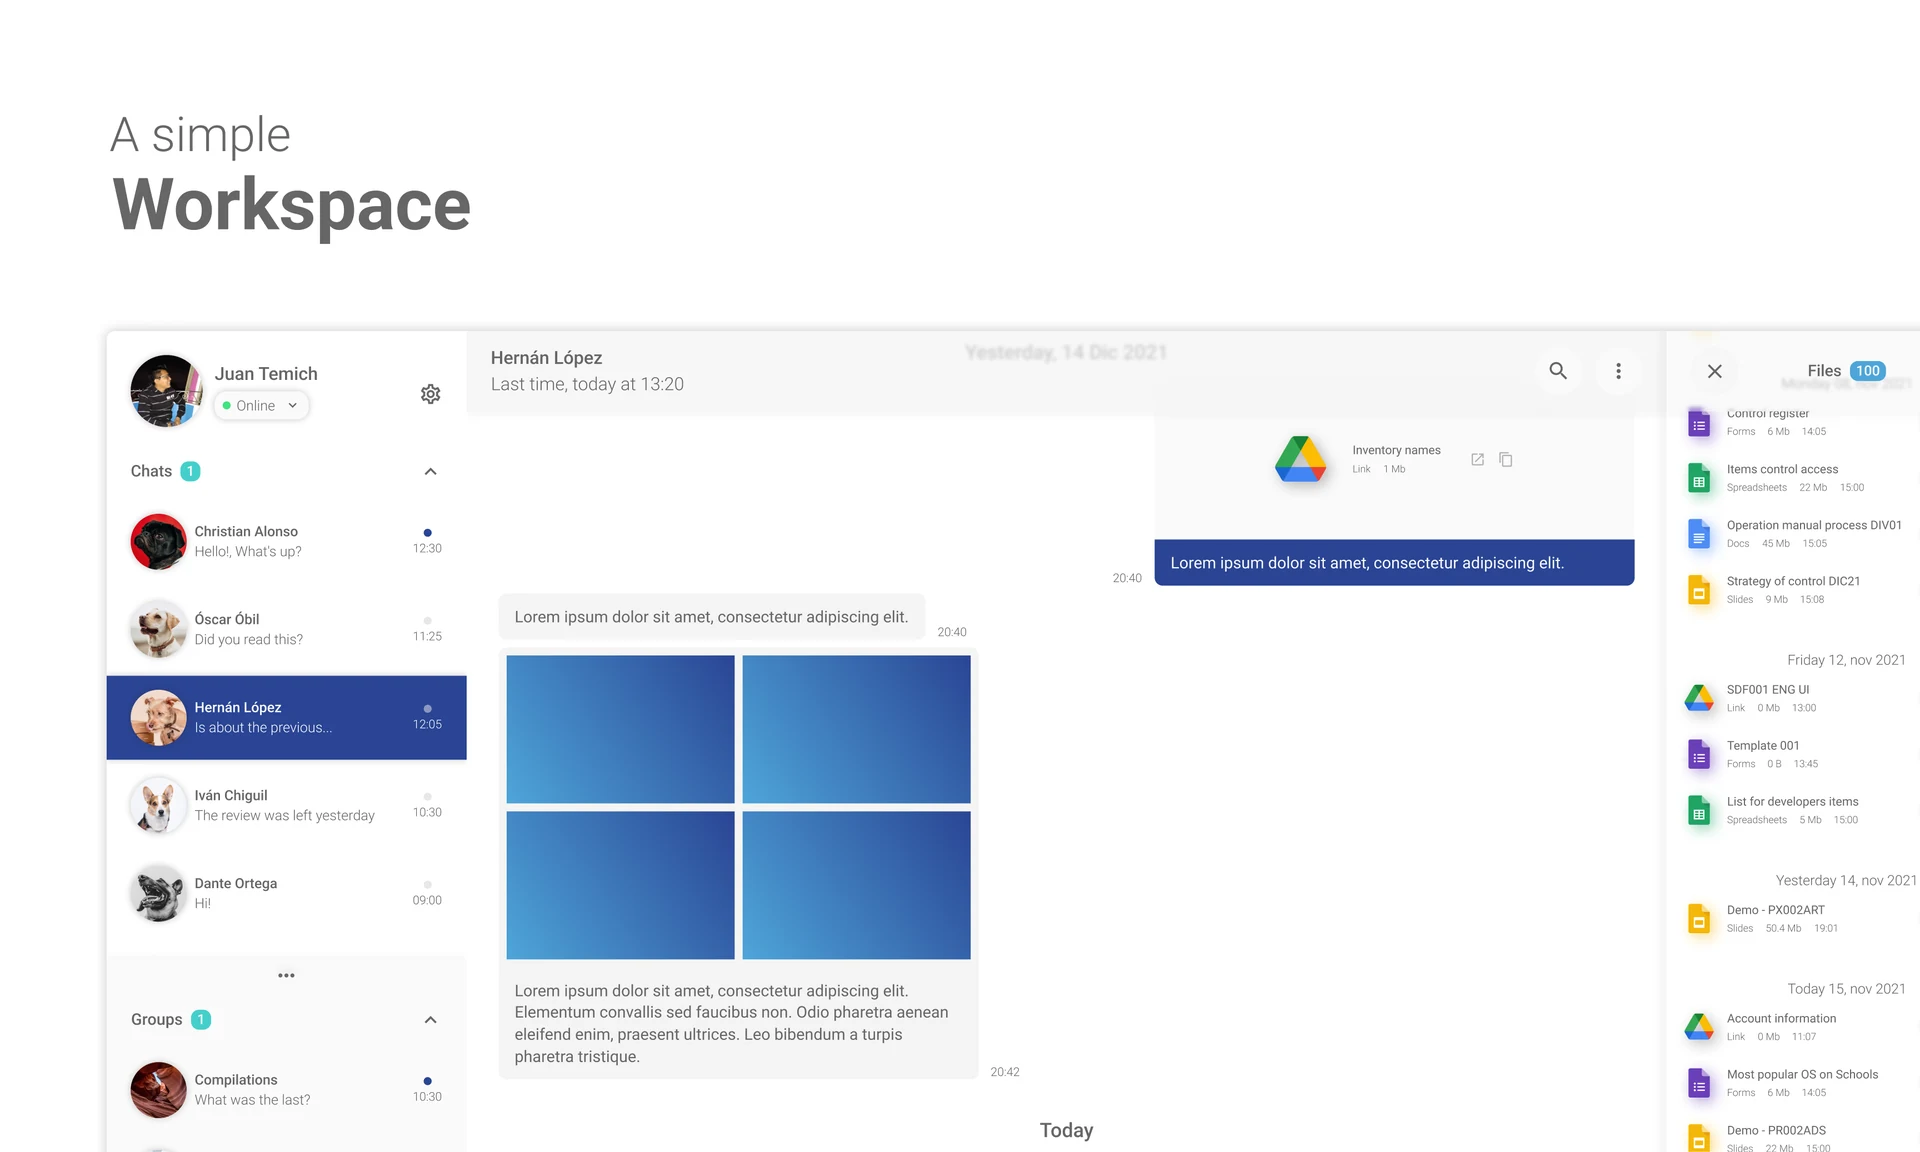Open chat with Dante Ortega
This screenshot has height=1152, width=1920.
coord(287,893)
